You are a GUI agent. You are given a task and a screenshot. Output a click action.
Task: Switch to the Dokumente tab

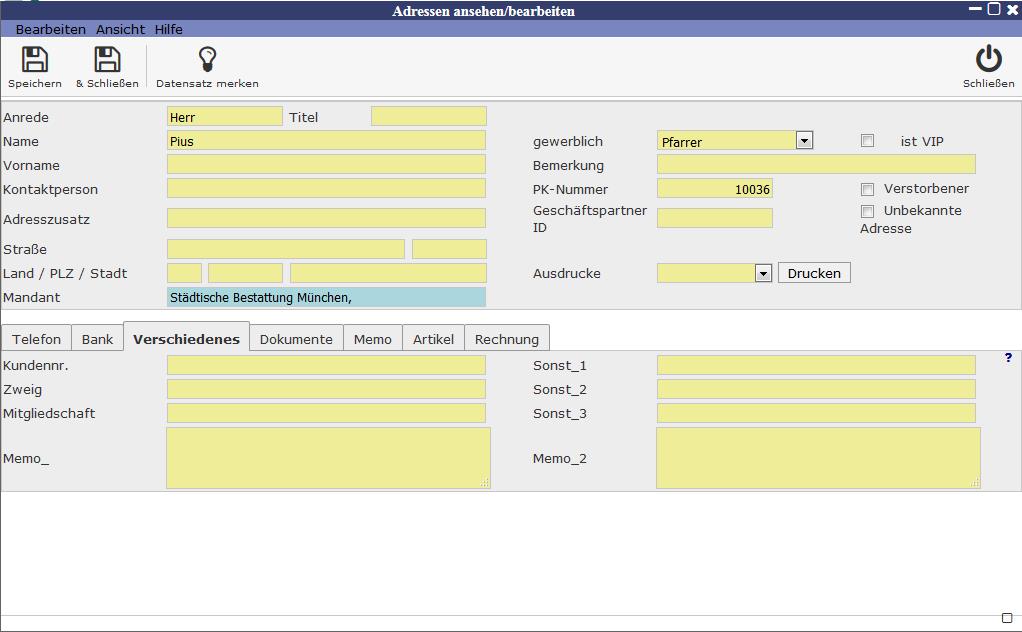[x=296, y=339]
